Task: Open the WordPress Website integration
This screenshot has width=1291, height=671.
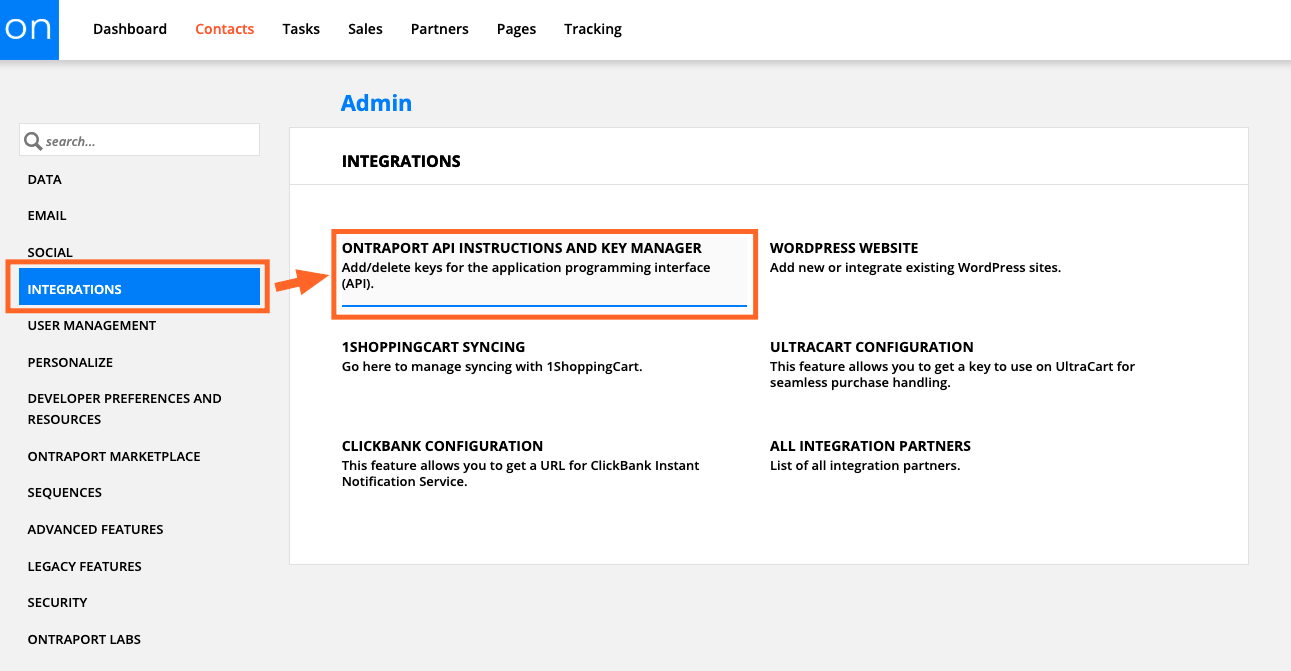Action: pos(843,248)
